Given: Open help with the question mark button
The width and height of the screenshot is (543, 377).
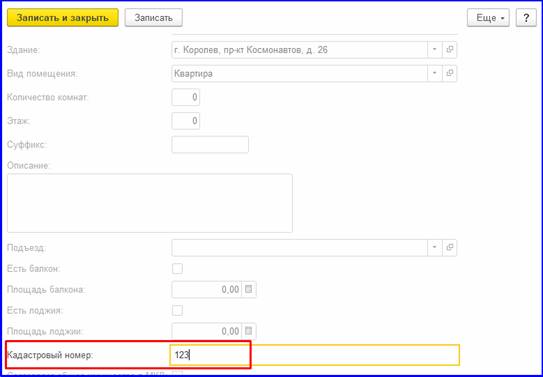Looking at the screenshot, I should click(x=526, y=18).
